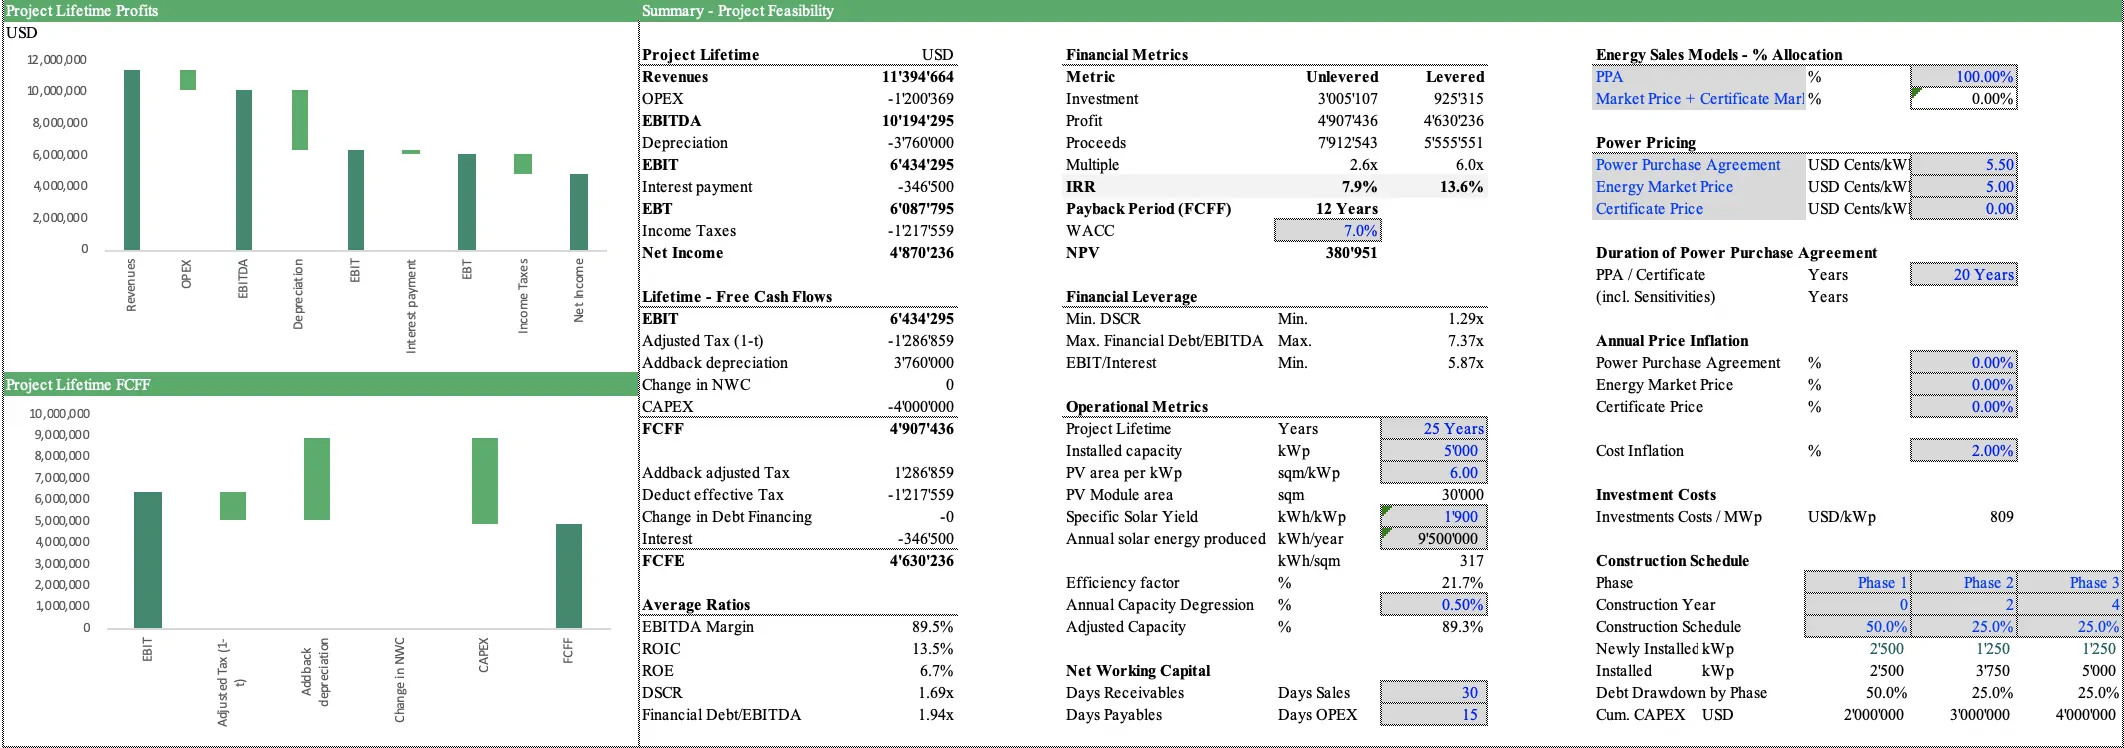The image size is (2124, 748).
Task: Select the Addback depreciation bar in FCFF chart
Action: 317,479
